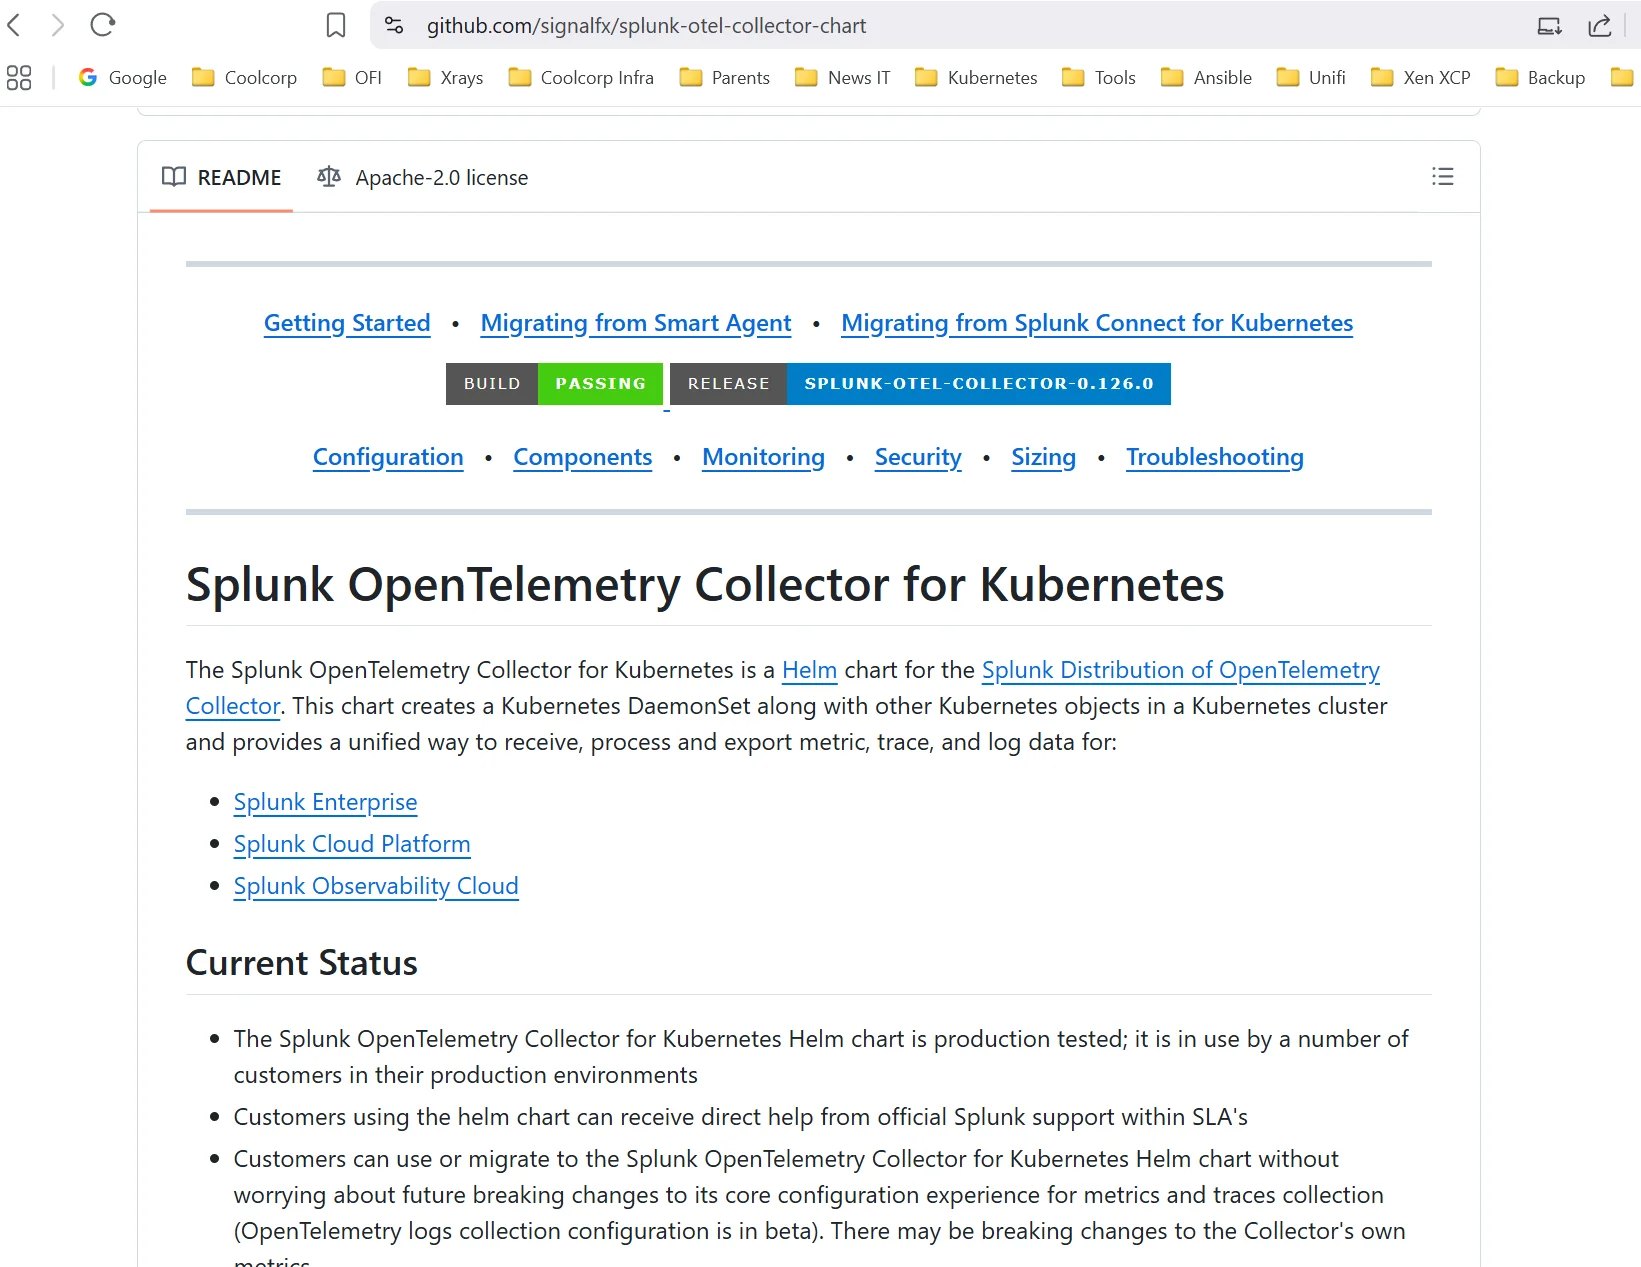This screenshot has height=1267, width=1641.
Task: Follow Splunk Distribution of OpenTelemetry Collector link
Action: point(1180,670)
